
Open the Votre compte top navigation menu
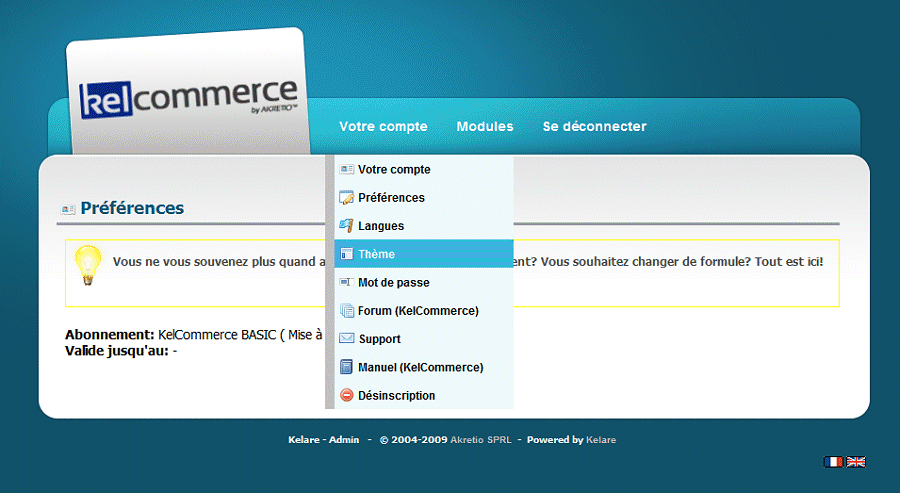coord(383,127)
